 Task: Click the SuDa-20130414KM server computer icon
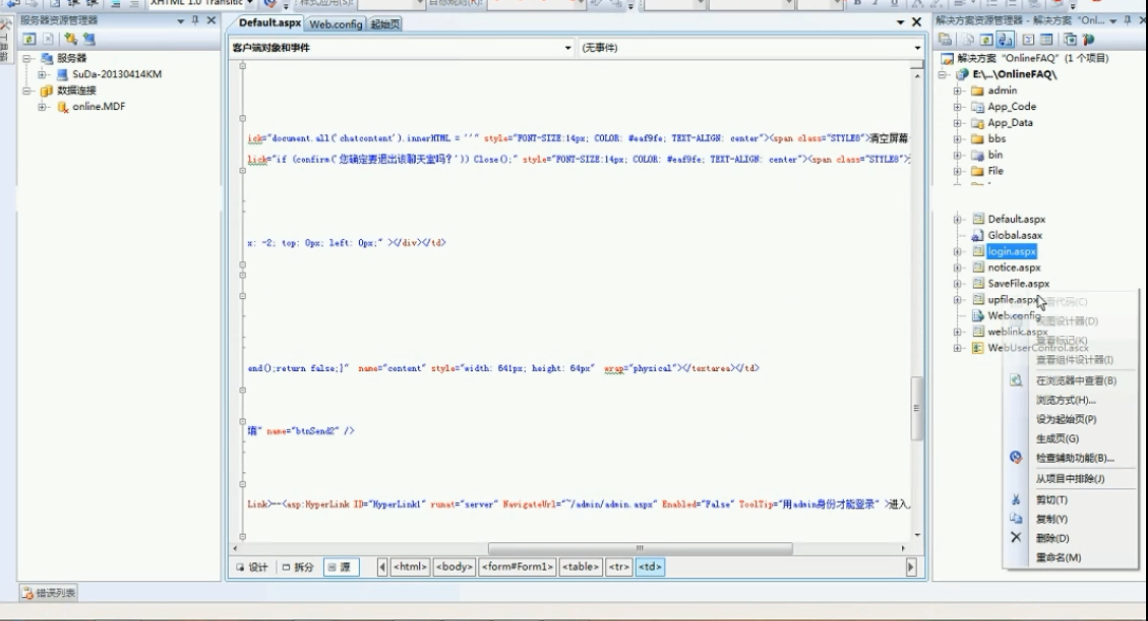coord(63,75)
